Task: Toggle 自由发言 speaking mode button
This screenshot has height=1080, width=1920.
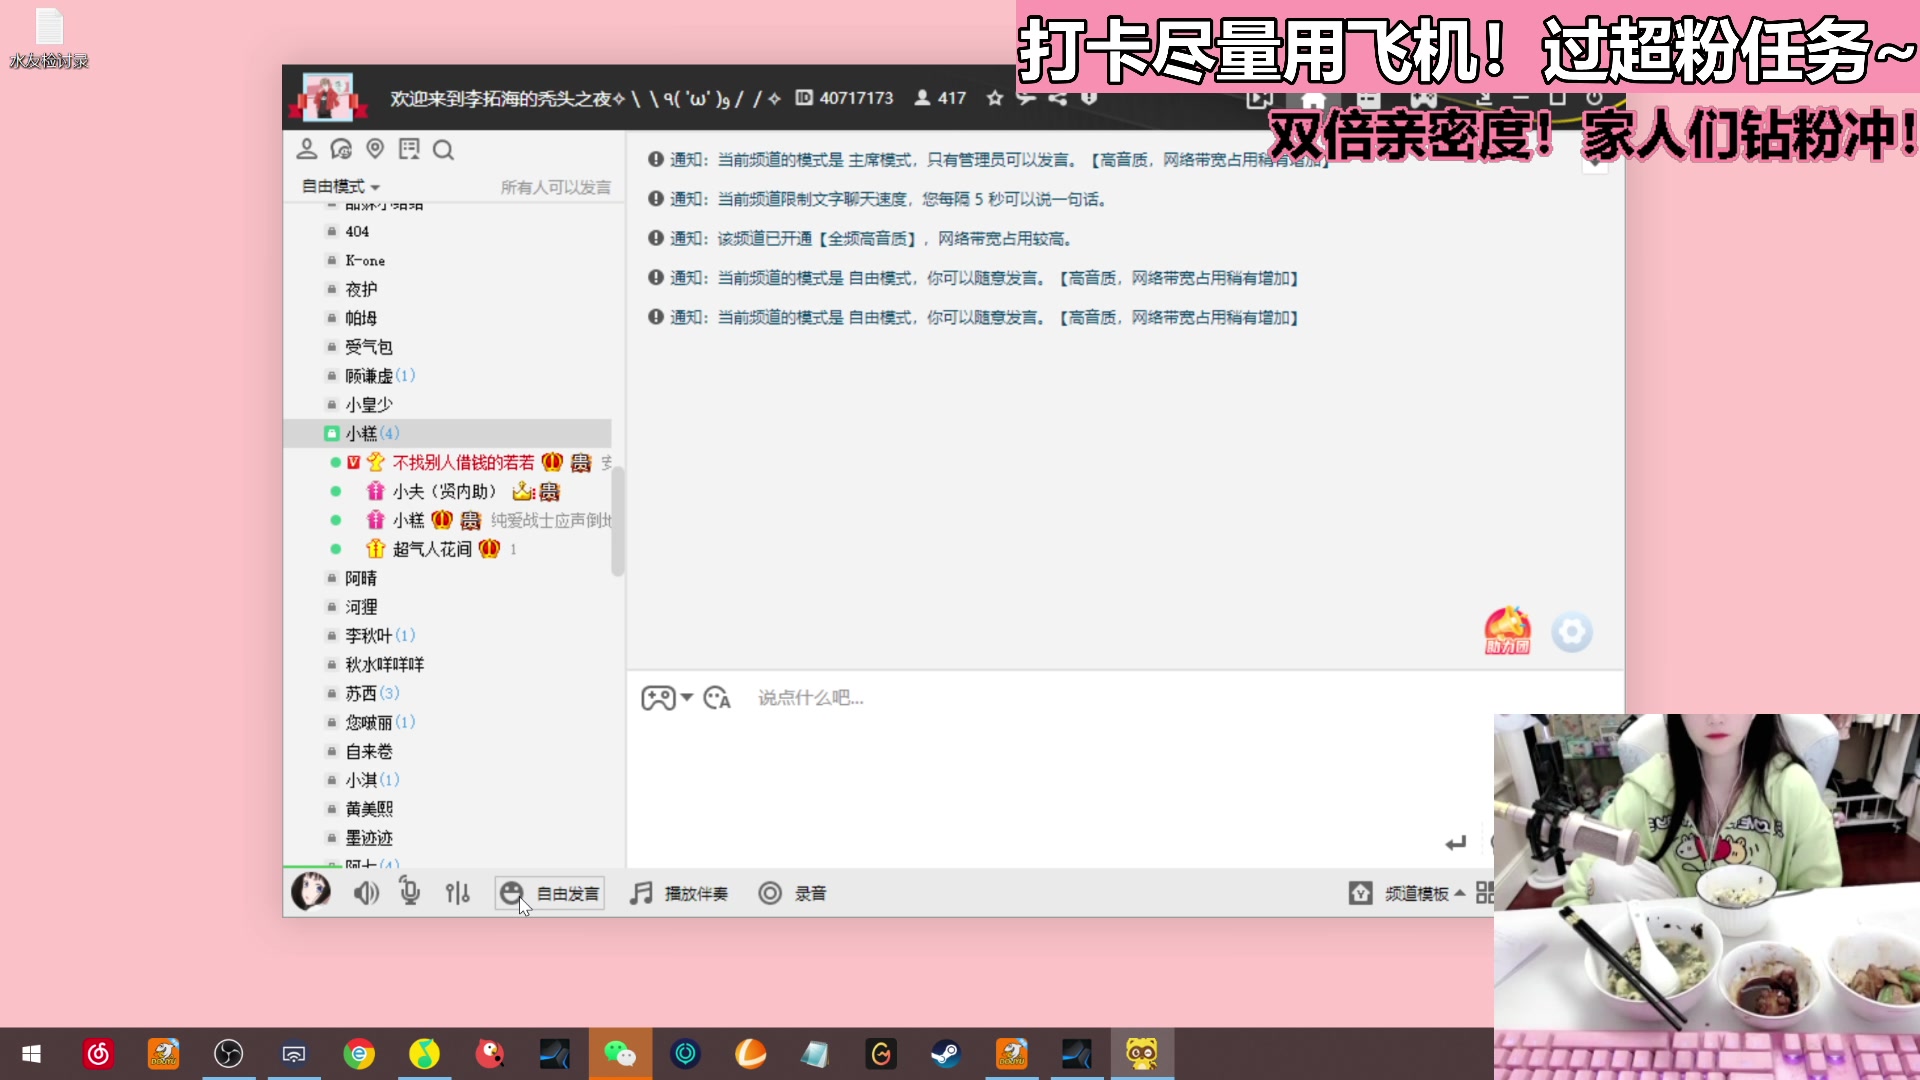Action: 549,893
